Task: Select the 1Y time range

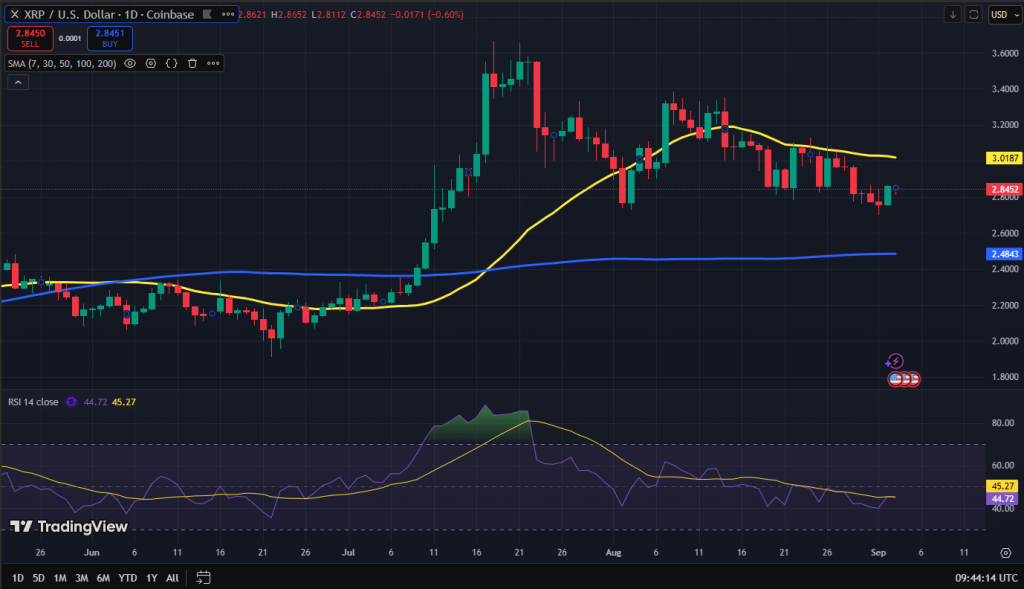Action: tap(152, 578)
